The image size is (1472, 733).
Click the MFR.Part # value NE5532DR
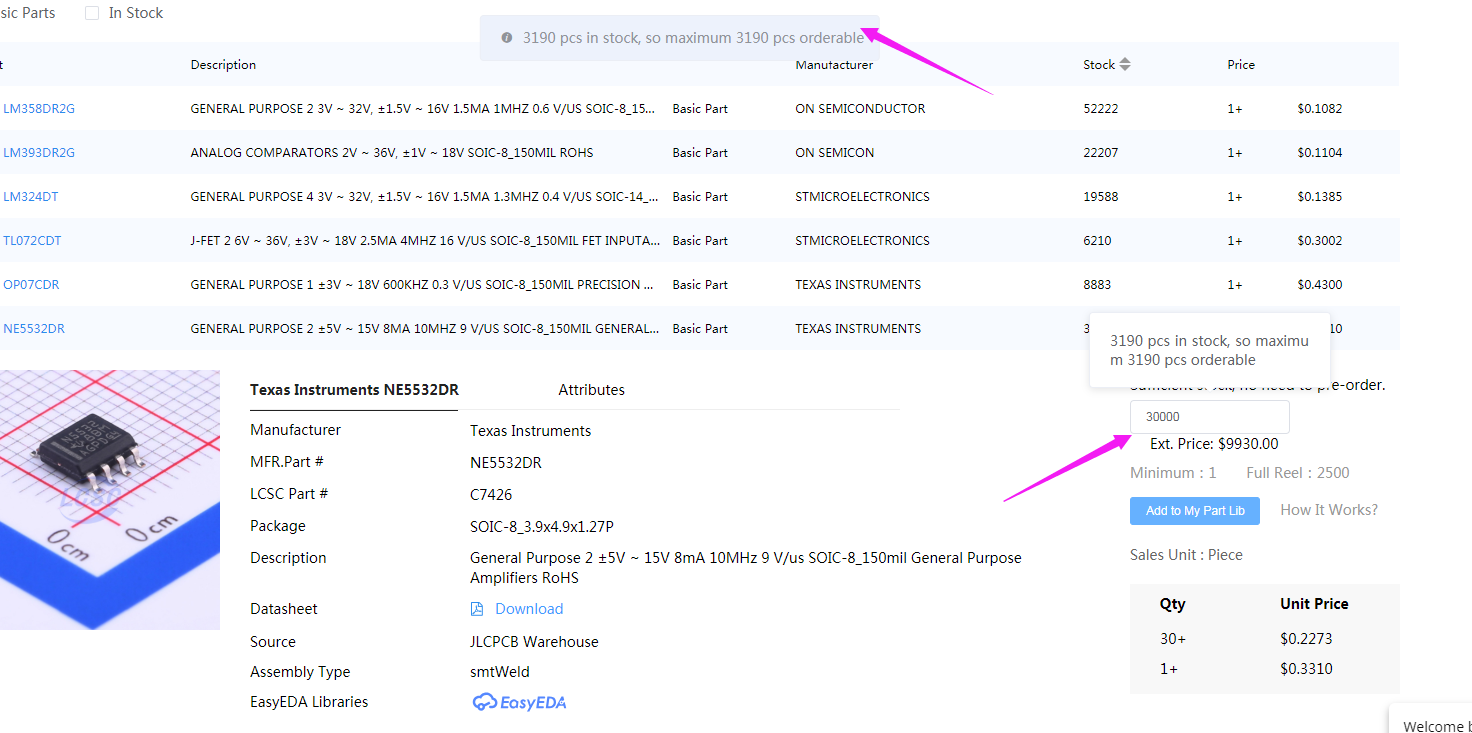click(506, 463)
